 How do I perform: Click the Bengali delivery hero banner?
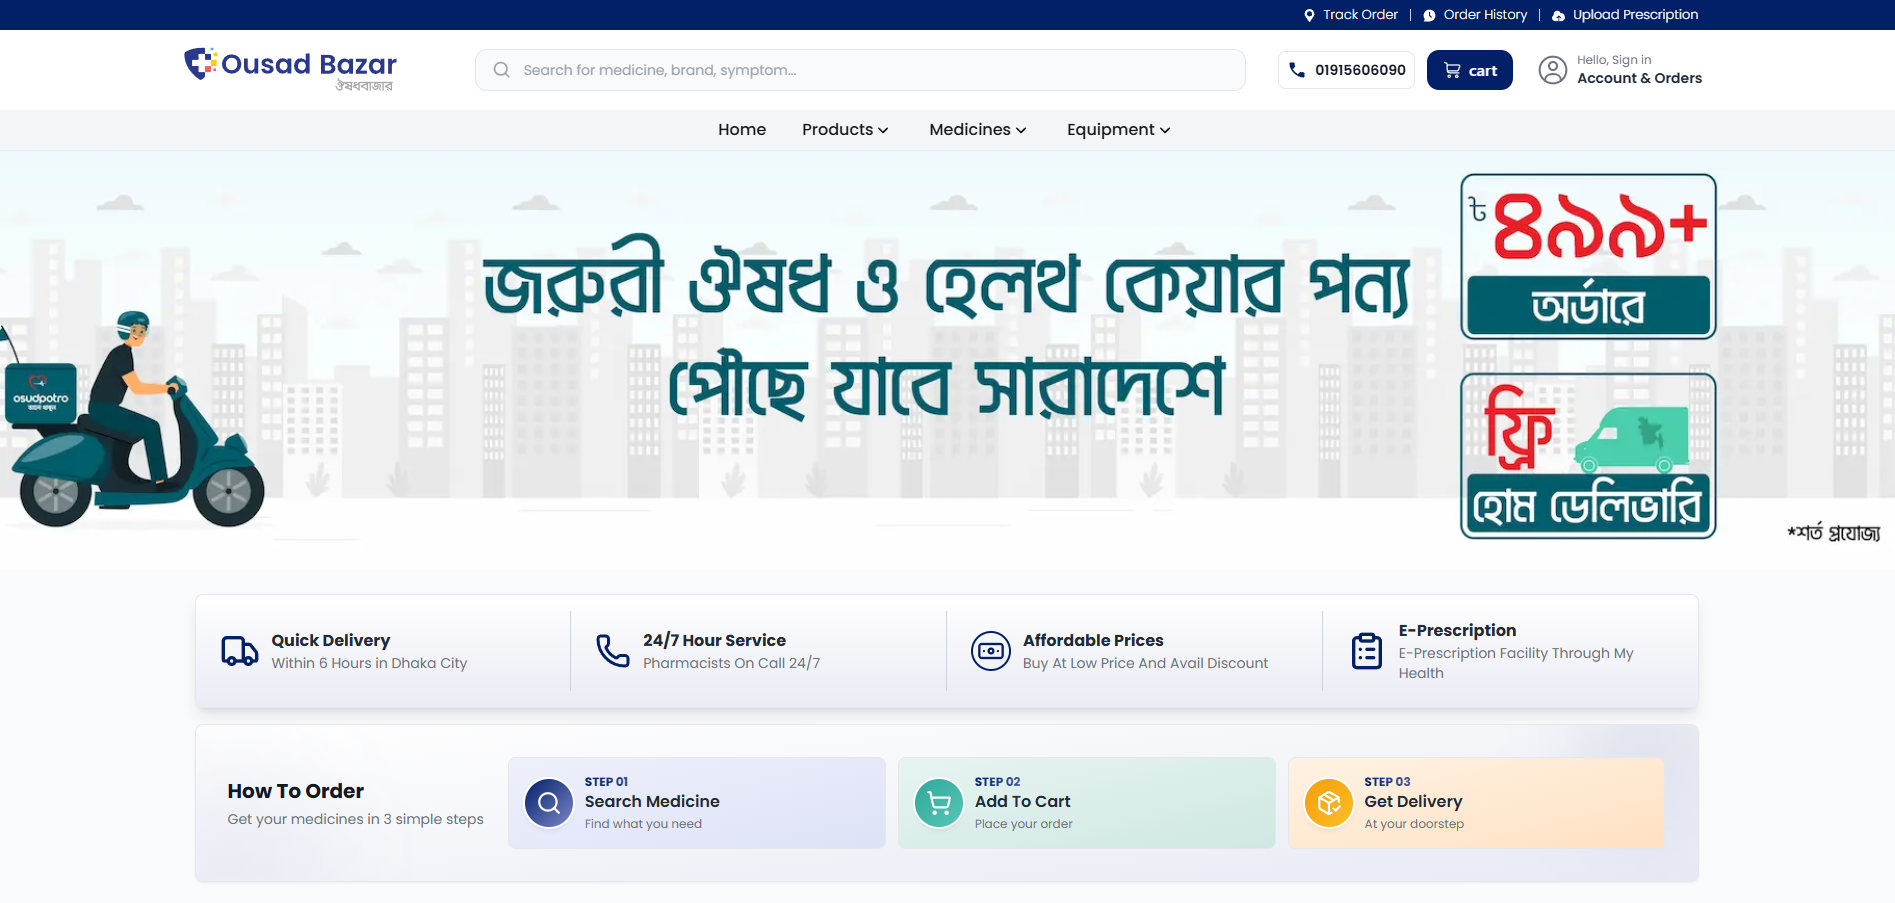click(947, 360)
